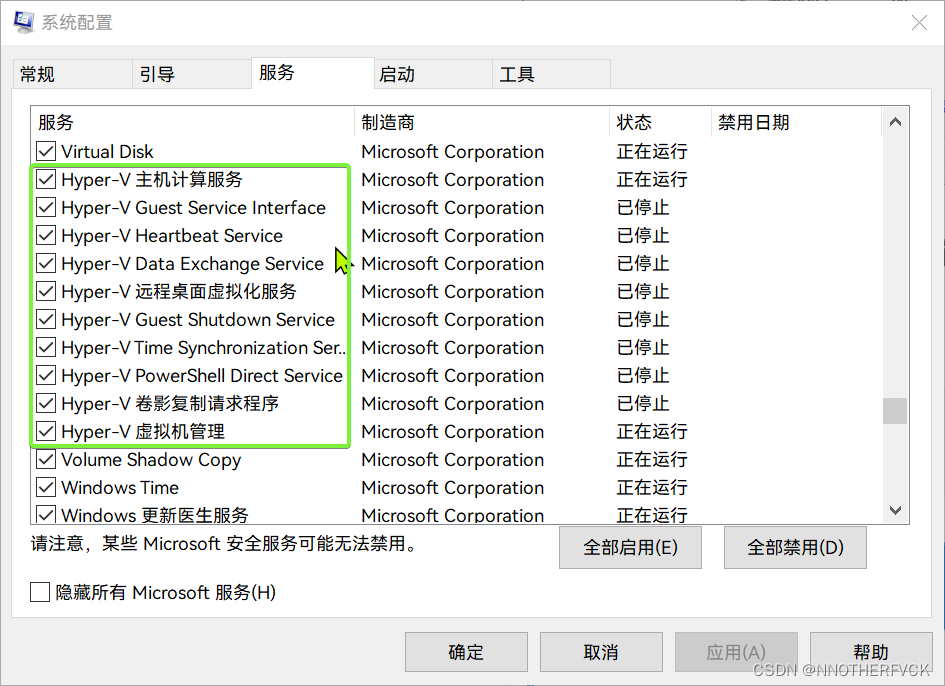Toggle Hyper-V 卷影复制请求程序 checkbox
This screenshot has height=686, width=945.
[x=46, y=403]
